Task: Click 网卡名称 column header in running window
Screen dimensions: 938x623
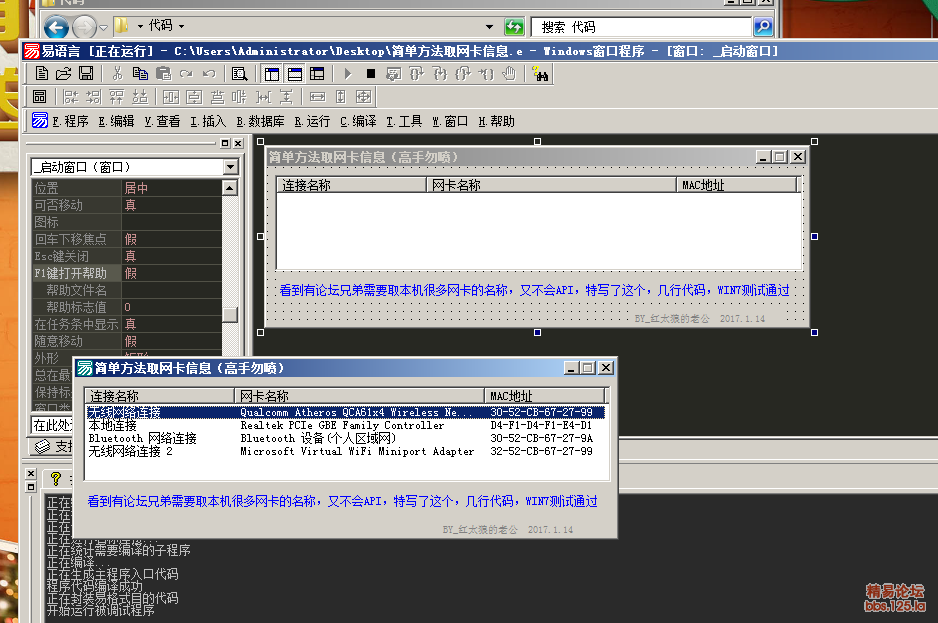Action: (359, 396)
